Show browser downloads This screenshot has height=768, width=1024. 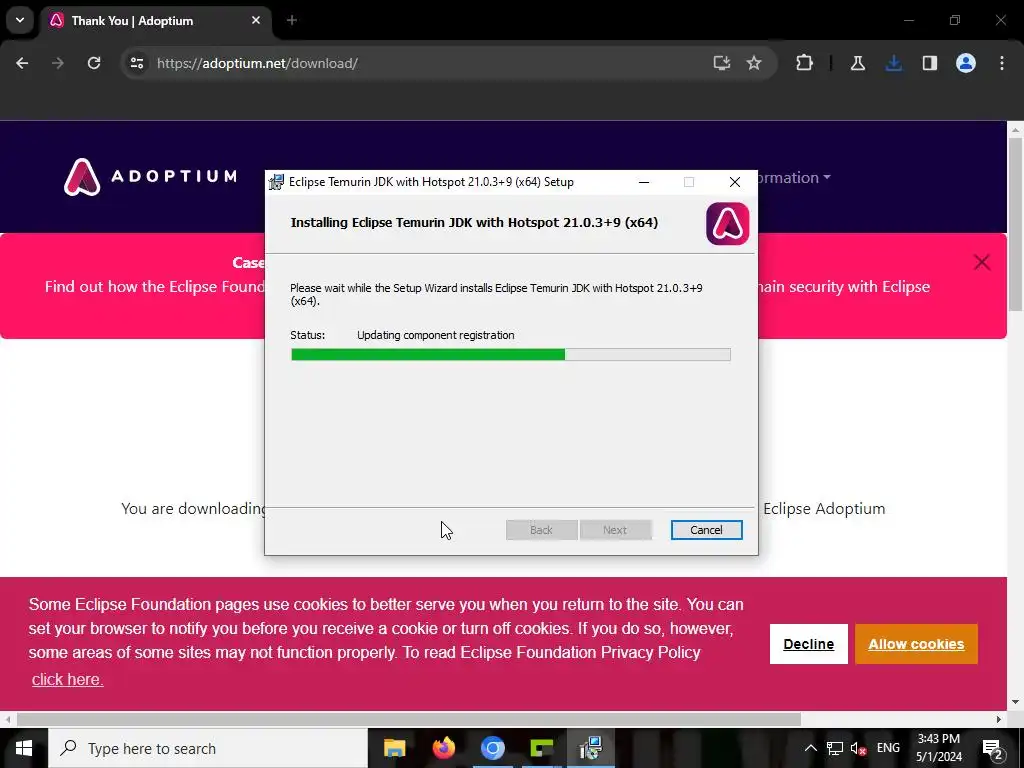click(894, 63)
